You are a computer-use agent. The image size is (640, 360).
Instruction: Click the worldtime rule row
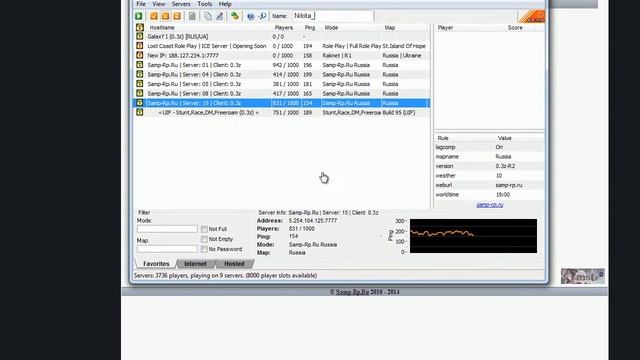pos(489,194)
